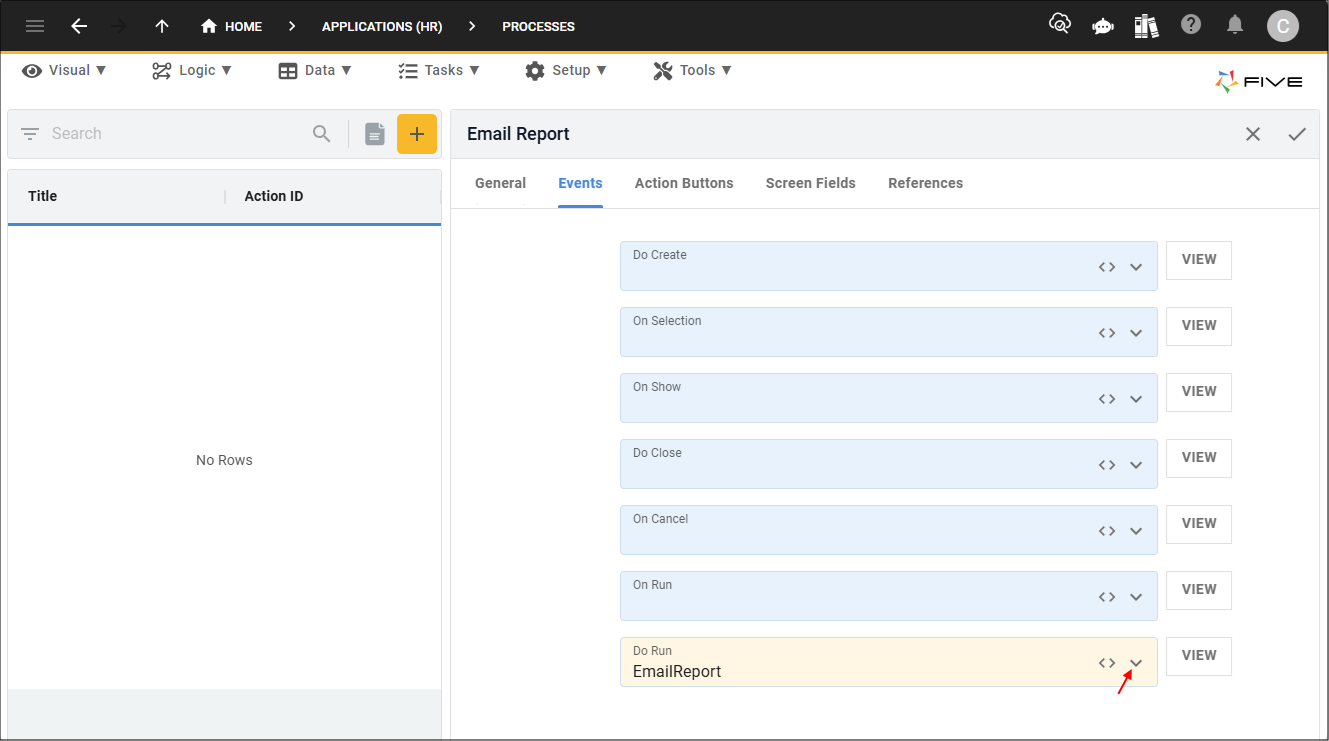Open the Do Create dropdown chevron
The image size is (1329, 741).
coord(1136,267)
